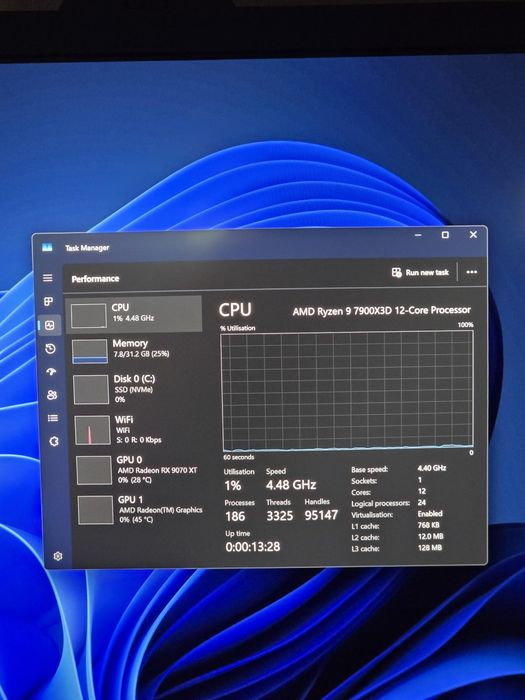Viewport: 525px width, 700px height.
Task: Click the 60 seconds graph label
Action: [239, 457]
